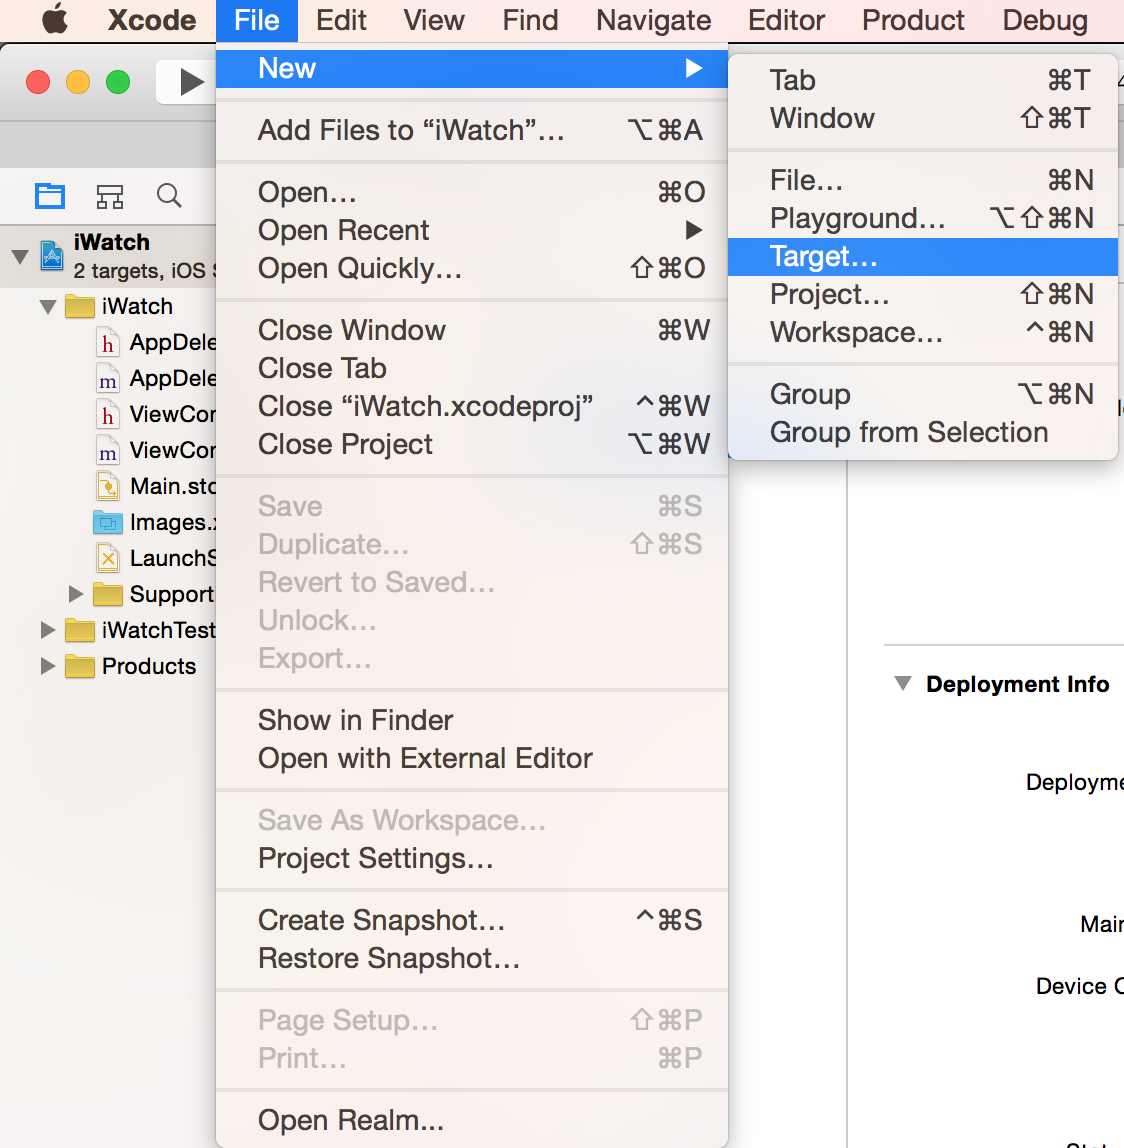Open the Find navigator magnifier icon

(169, 195)
